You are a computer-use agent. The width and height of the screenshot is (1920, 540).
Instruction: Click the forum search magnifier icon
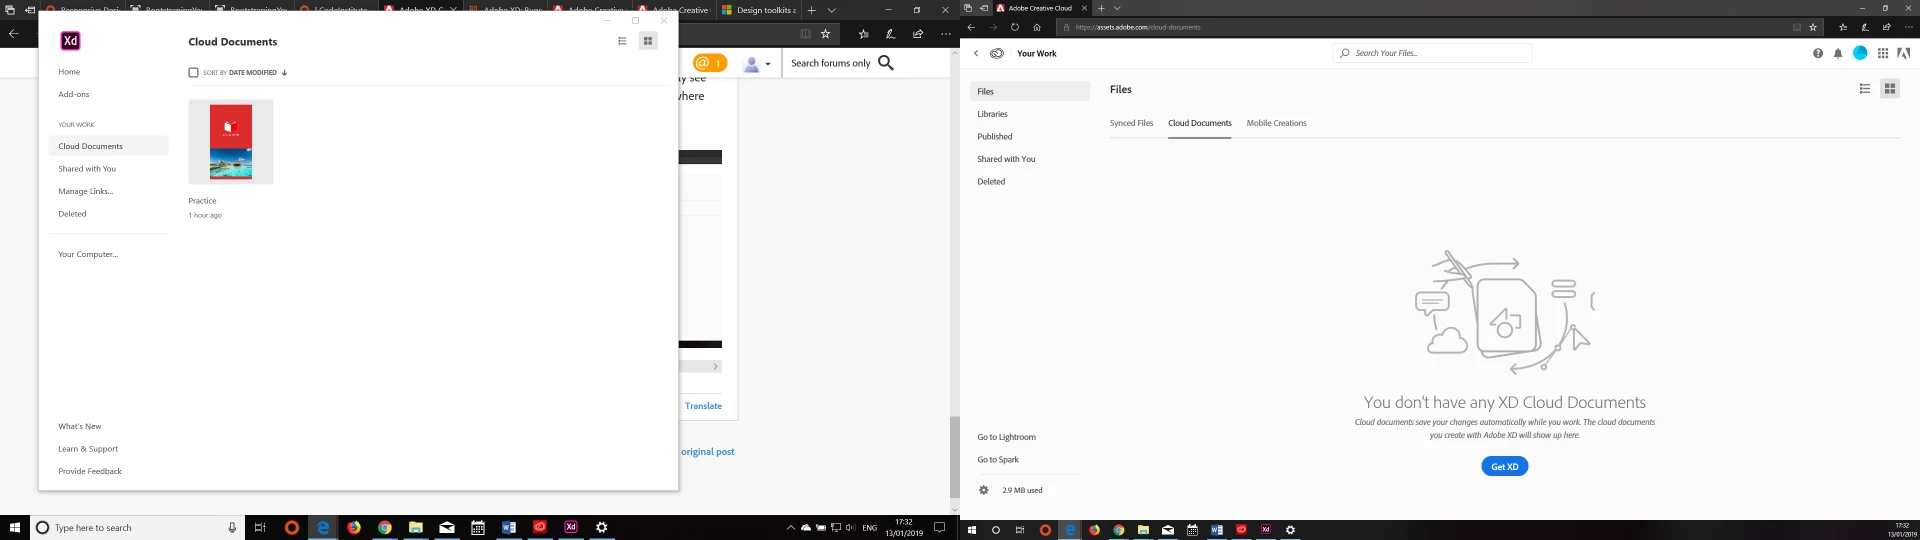pos(886,63)
